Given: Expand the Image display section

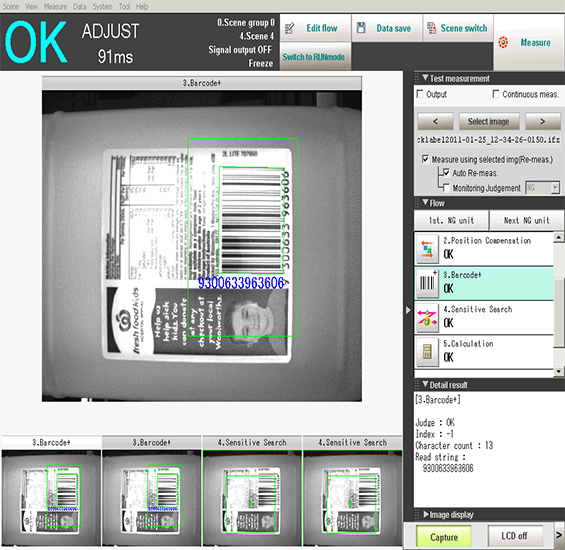Looking at the screenshot, I should tap(426, 514).
